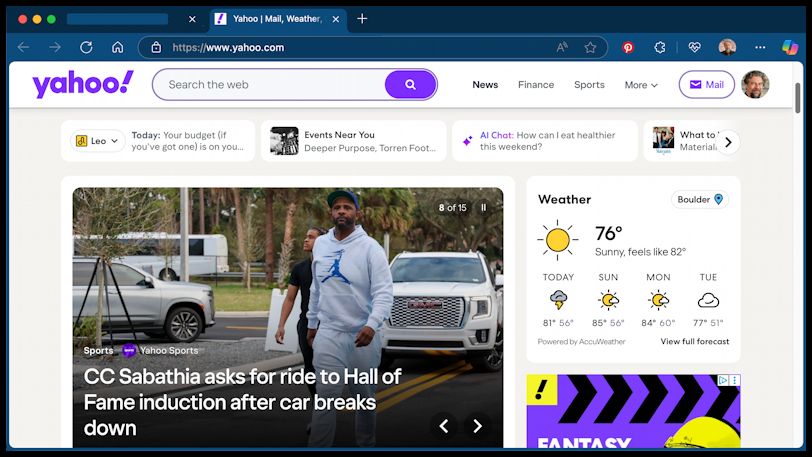Open browser Settings and more menu
Screen dimensions: 812x457
point(760,48)
